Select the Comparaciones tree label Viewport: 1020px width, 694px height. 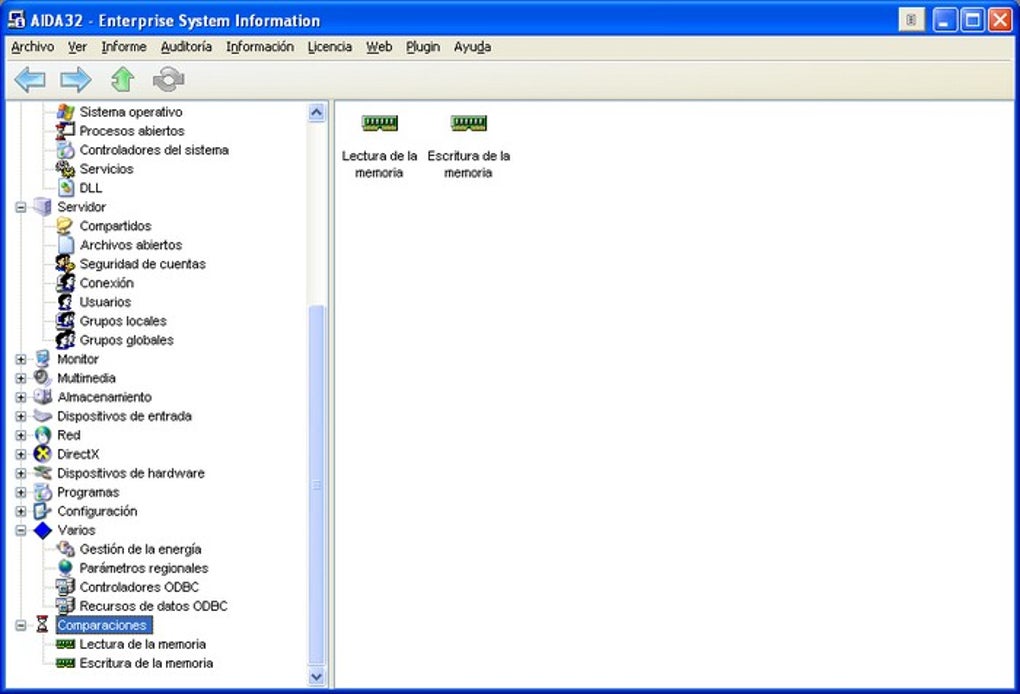(x=102, y=625)
